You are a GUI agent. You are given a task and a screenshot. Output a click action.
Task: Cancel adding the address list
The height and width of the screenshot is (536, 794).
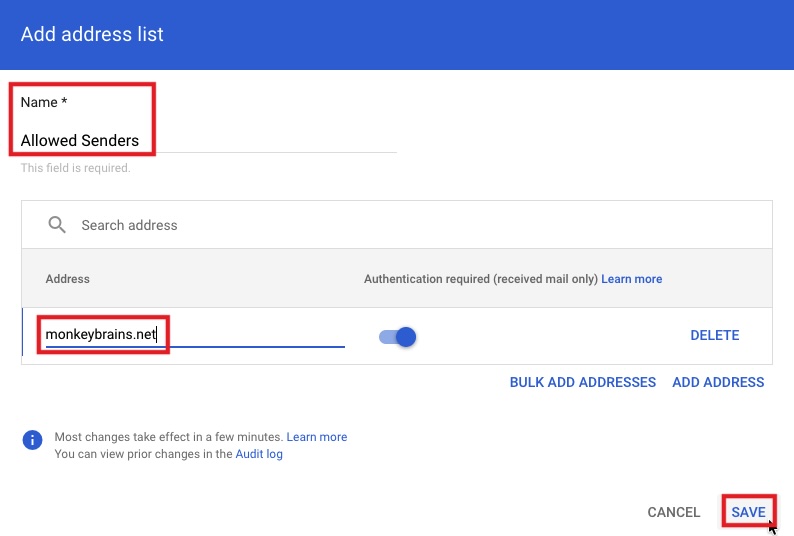674,512
